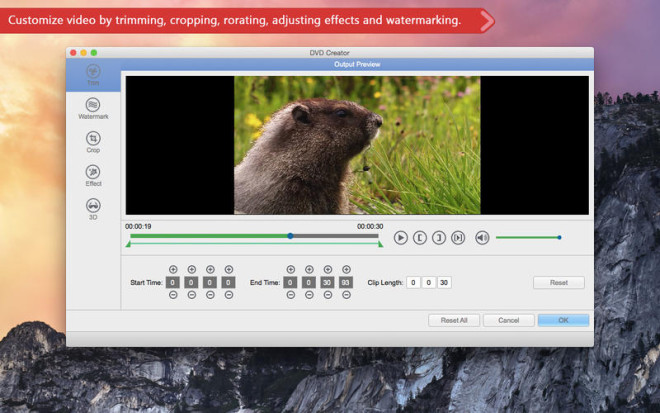The height and width of the screenshot is (413, 660).
Task: Click the Clip Length seconds field
Action: [x=444, y=283]
